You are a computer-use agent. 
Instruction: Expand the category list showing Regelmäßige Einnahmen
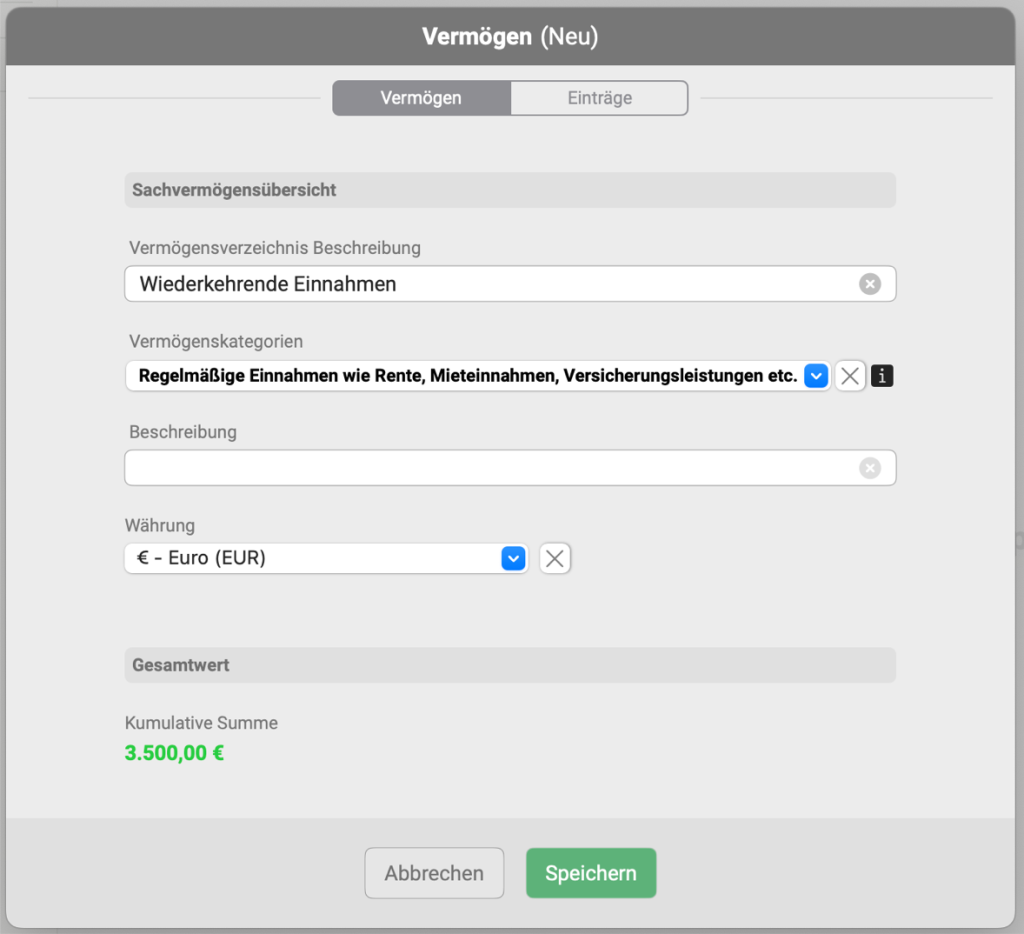point(468,376)
